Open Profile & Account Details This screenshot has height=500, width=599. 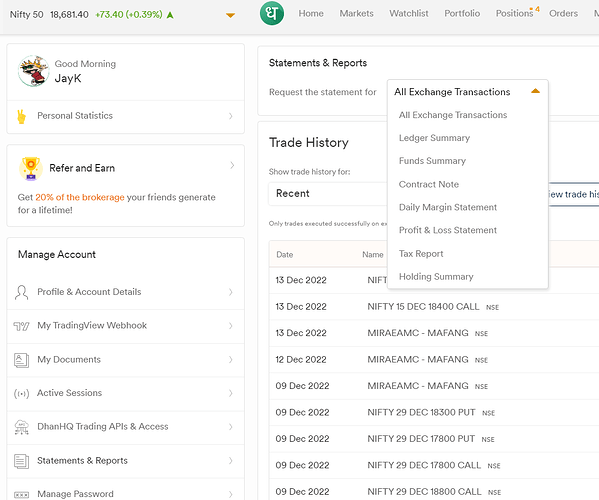coord(89,292)
